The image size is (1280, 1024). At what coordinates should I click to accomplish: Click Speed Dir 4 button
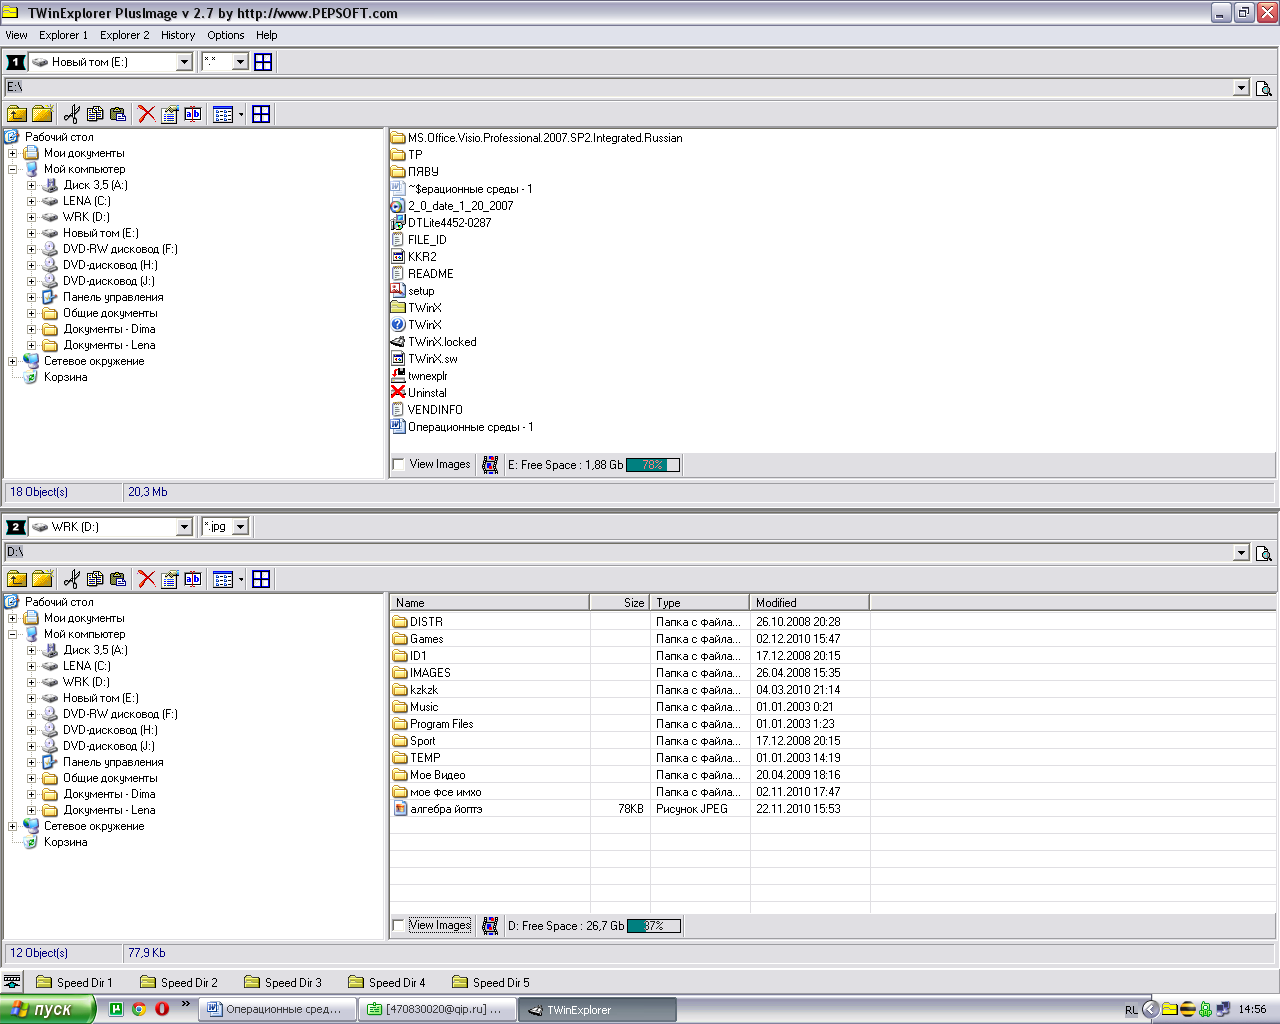click(387, 983)
